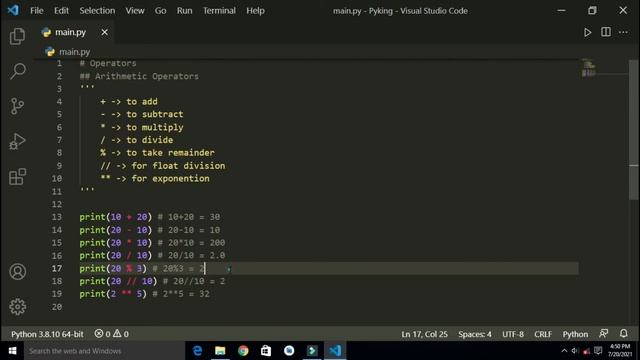Open Microsoft Store from taskbar
This screenshot has width=640, height=360.
coord(266,351)
